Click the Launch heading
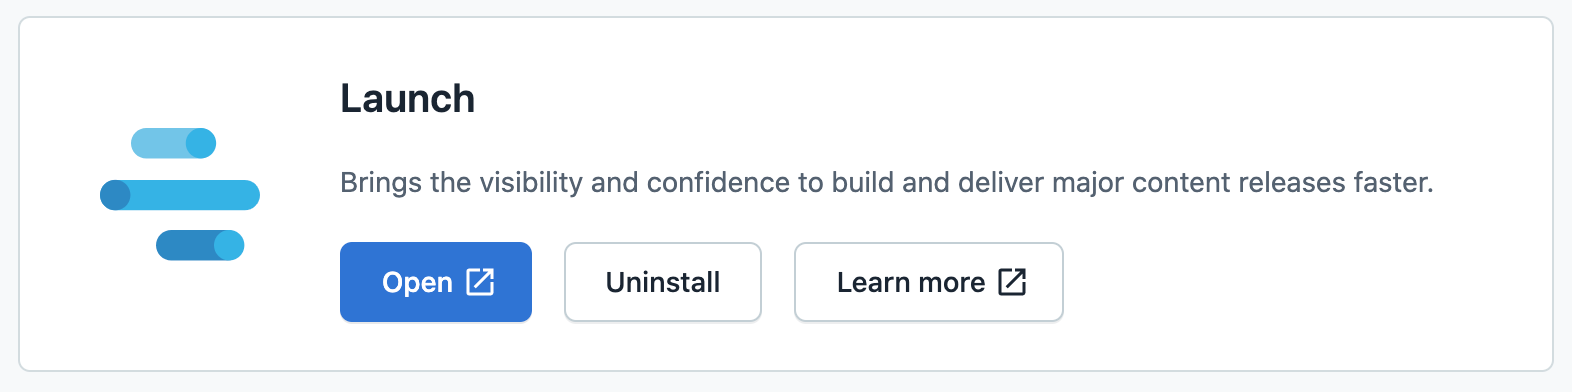Viewport: 1572px width, 392px height. 408,98
